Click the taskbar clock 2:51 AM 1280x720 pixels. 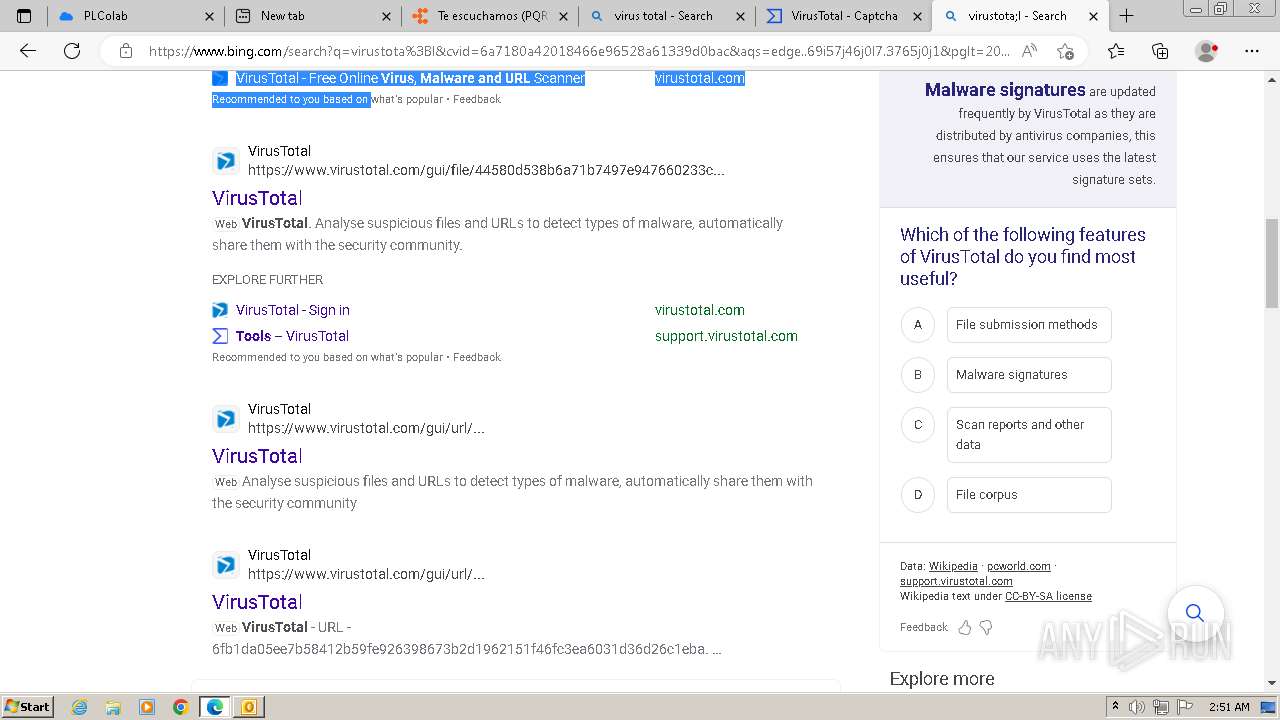point(1229,707)
